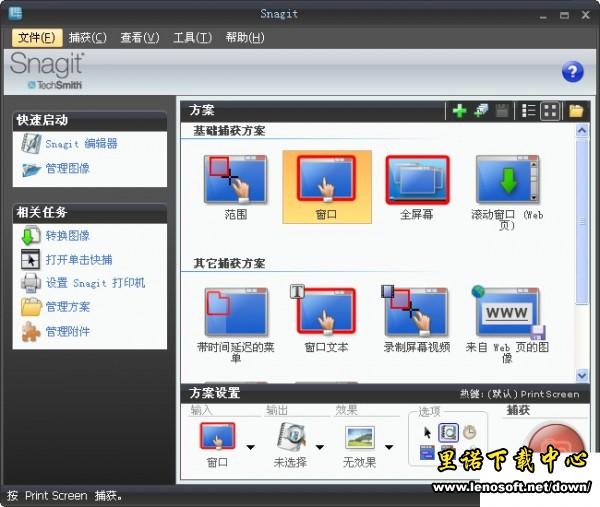The width and height of the screenshot is (600, 507).
Task: Click the Snagit app icon in title bar
Action: click(15, 14)
